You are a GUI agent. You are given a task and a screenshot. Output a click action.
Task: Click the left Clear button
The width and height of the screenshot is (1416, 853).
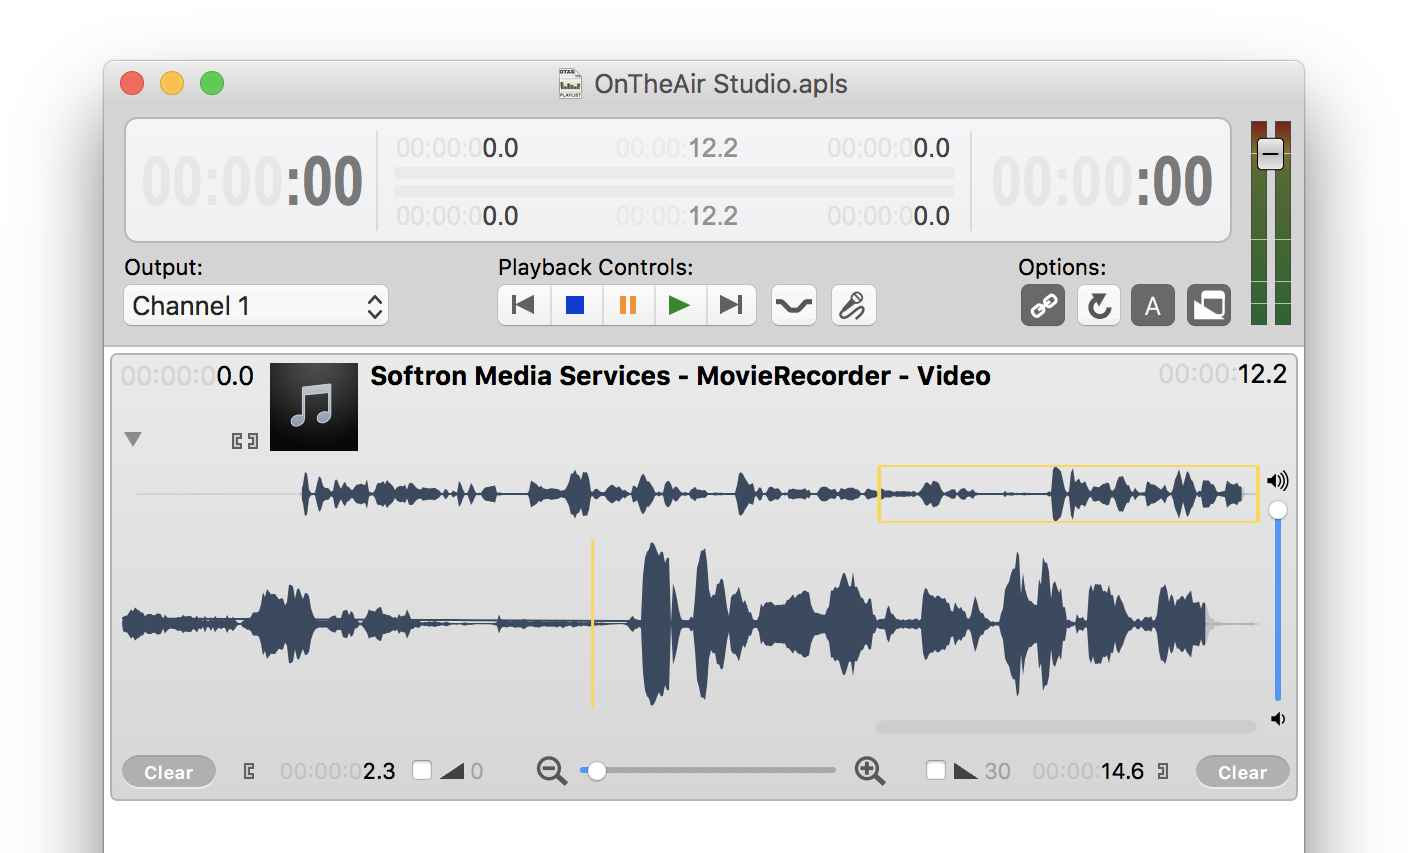(169, 772)
